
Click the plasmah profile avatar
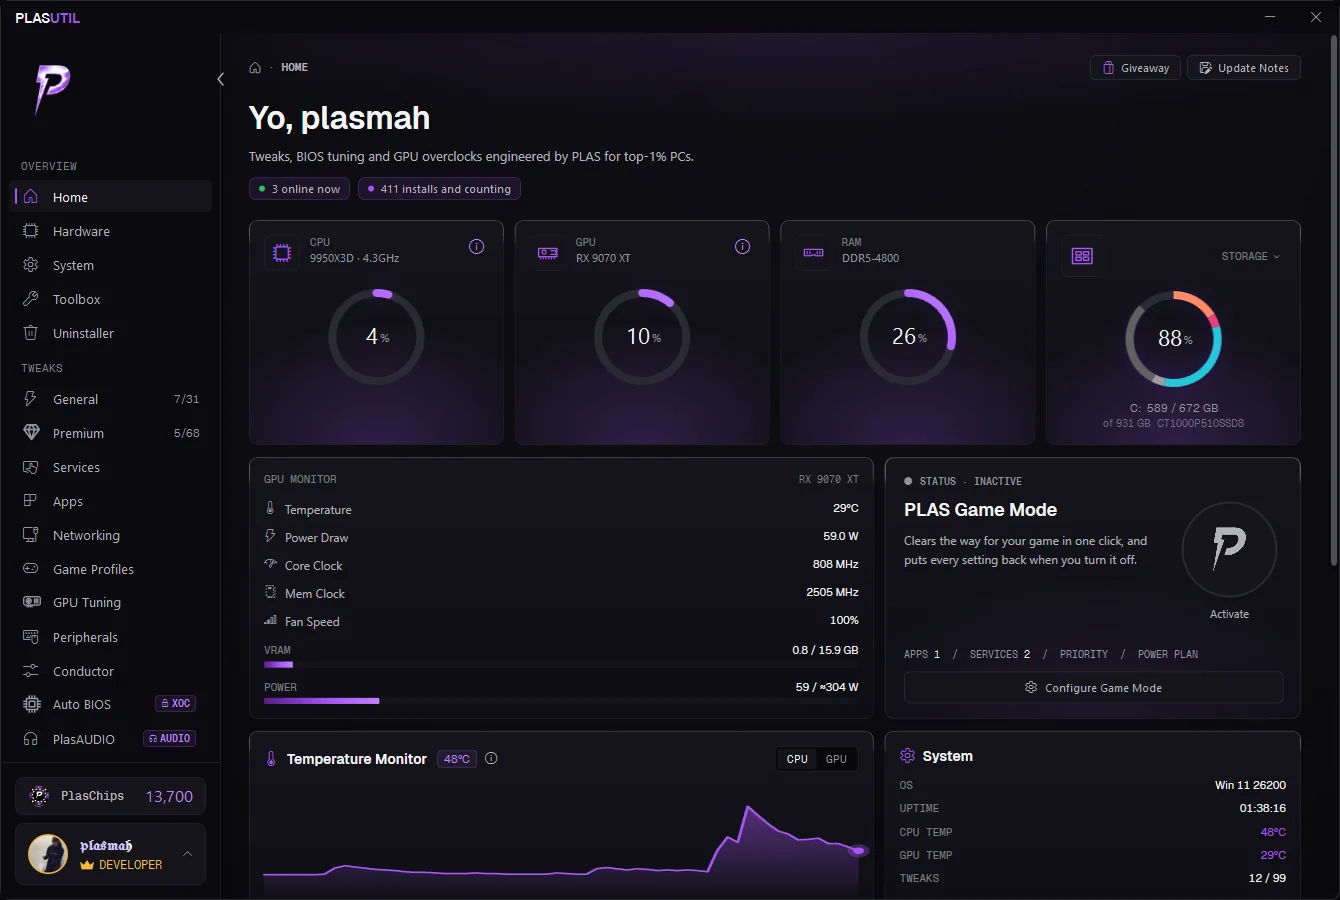coord(48,854)
